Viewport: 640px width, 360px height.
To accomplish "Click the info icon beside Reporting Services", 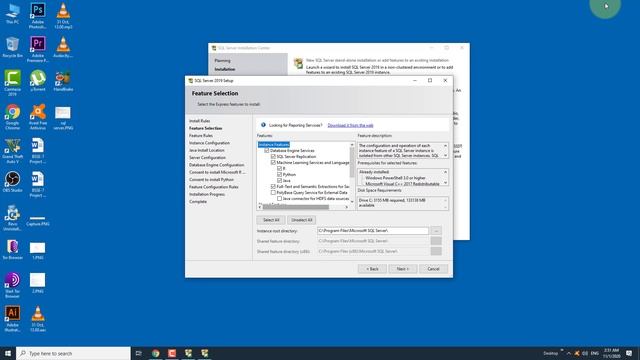I will click(x=263, y=125).
